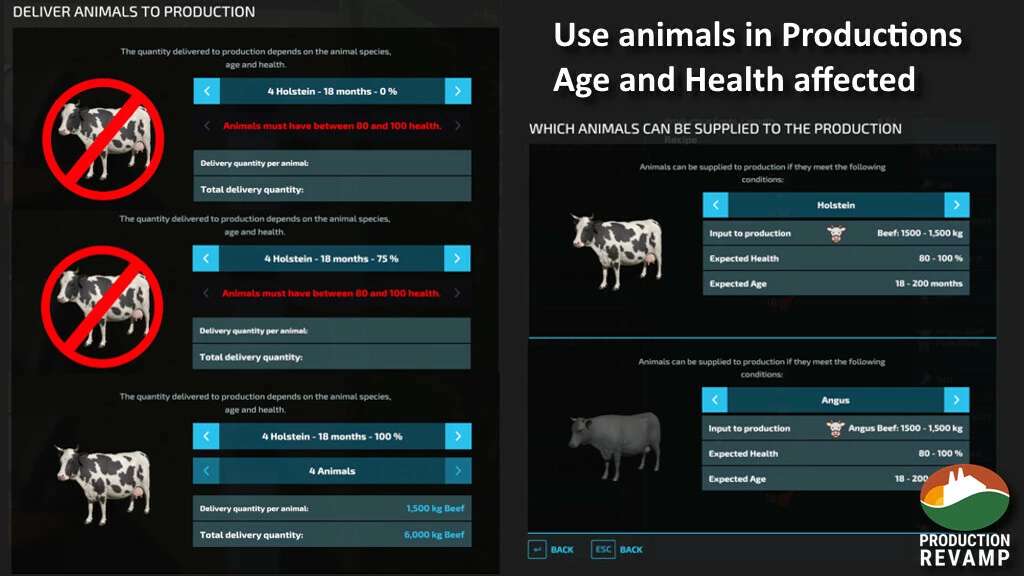
Task: Click left arrow of Holstein 0 % selector
Action: [x=206, y=91]
